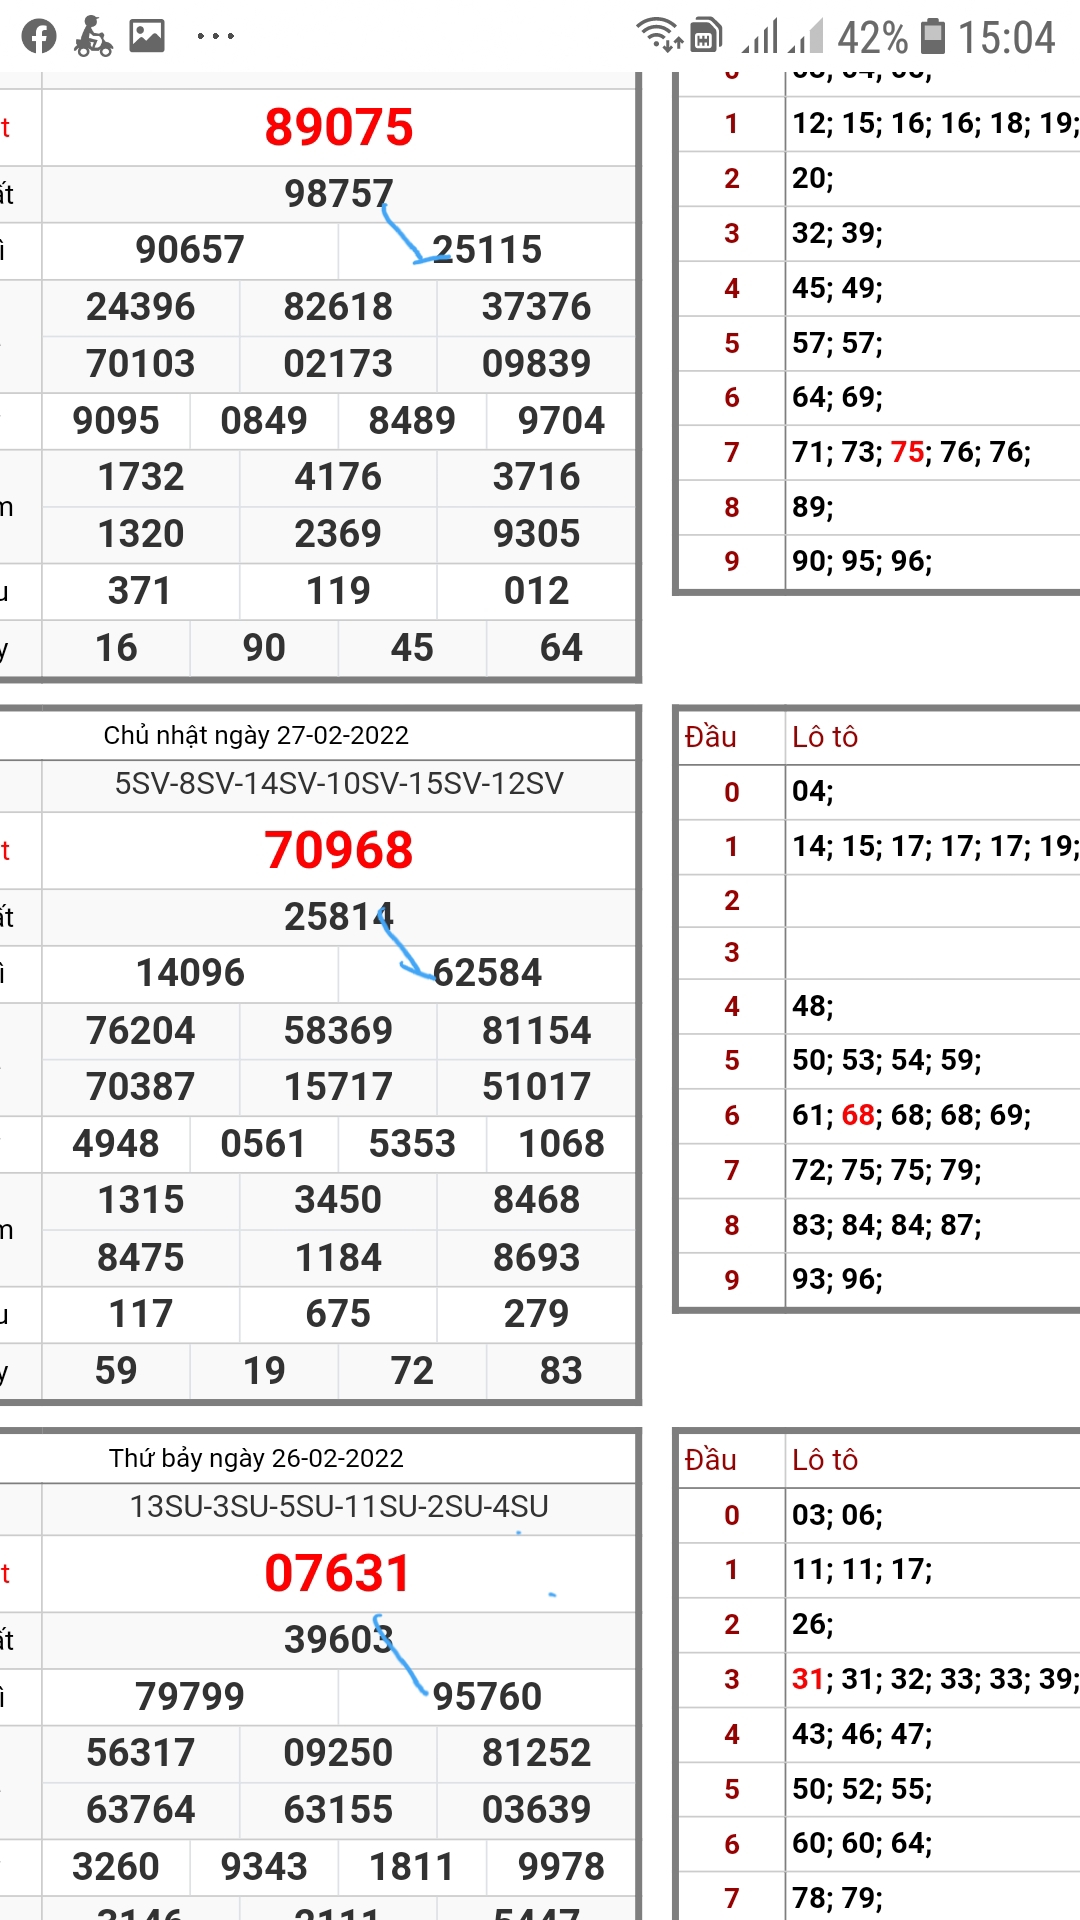Select first prize number 98757
The height and width of the screenshot is (1920, 1080).
pyautogui.click(x=339, y=194)
